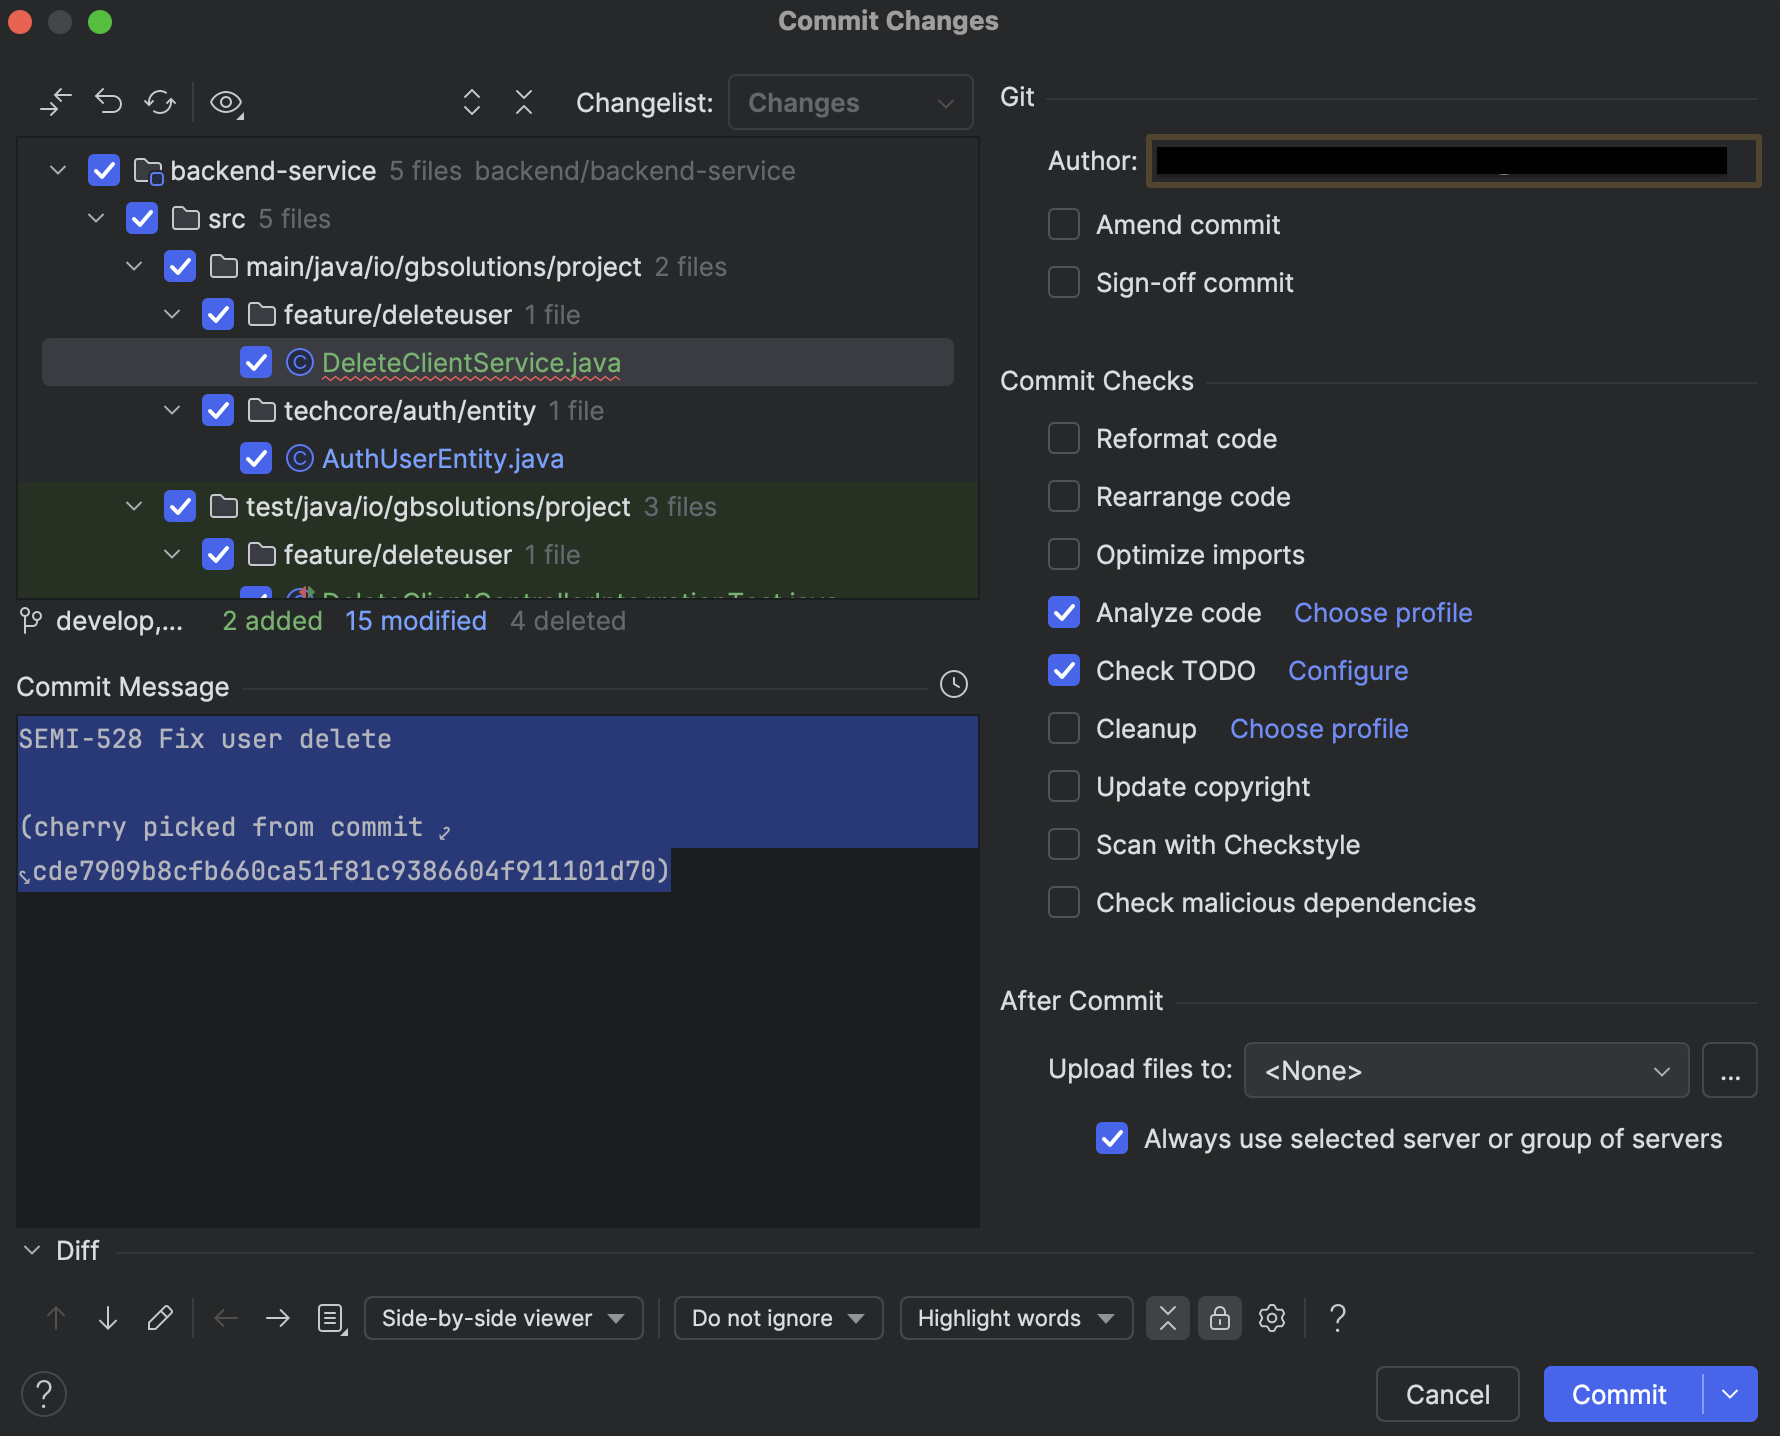Click Expand All in changes tree
Image resolution: width=1780 pixels, height=1436 pixels.
click(472, 102)
